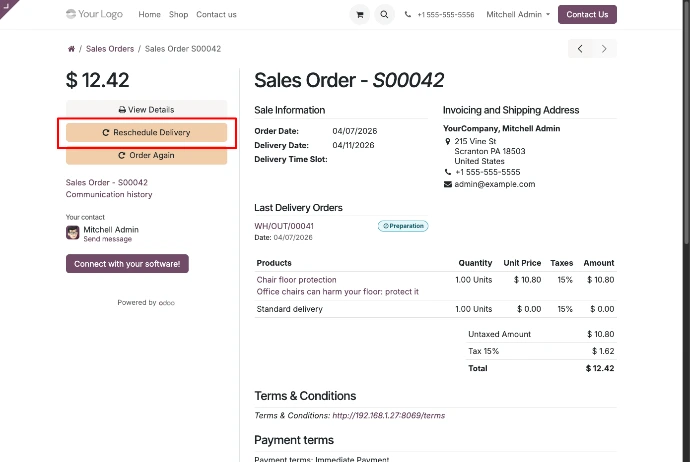Open the shopping cart icon
The height and width of the screenshot is (462, 690).
point(359,15)
